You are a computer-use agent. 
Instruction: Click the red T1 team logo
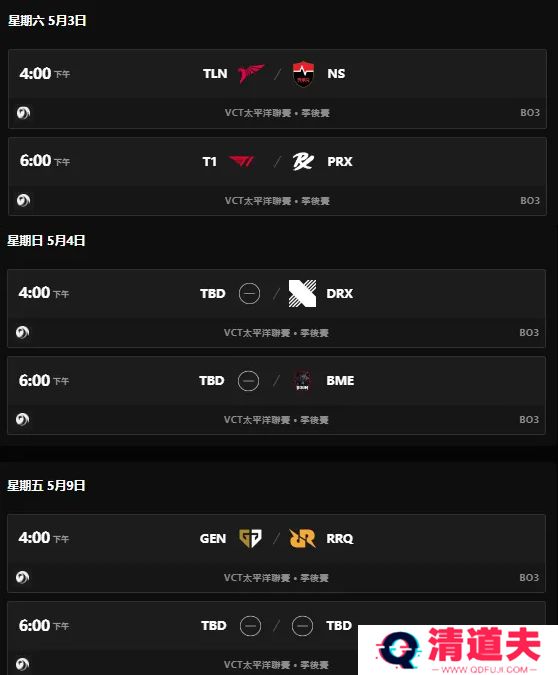(242, 161)
